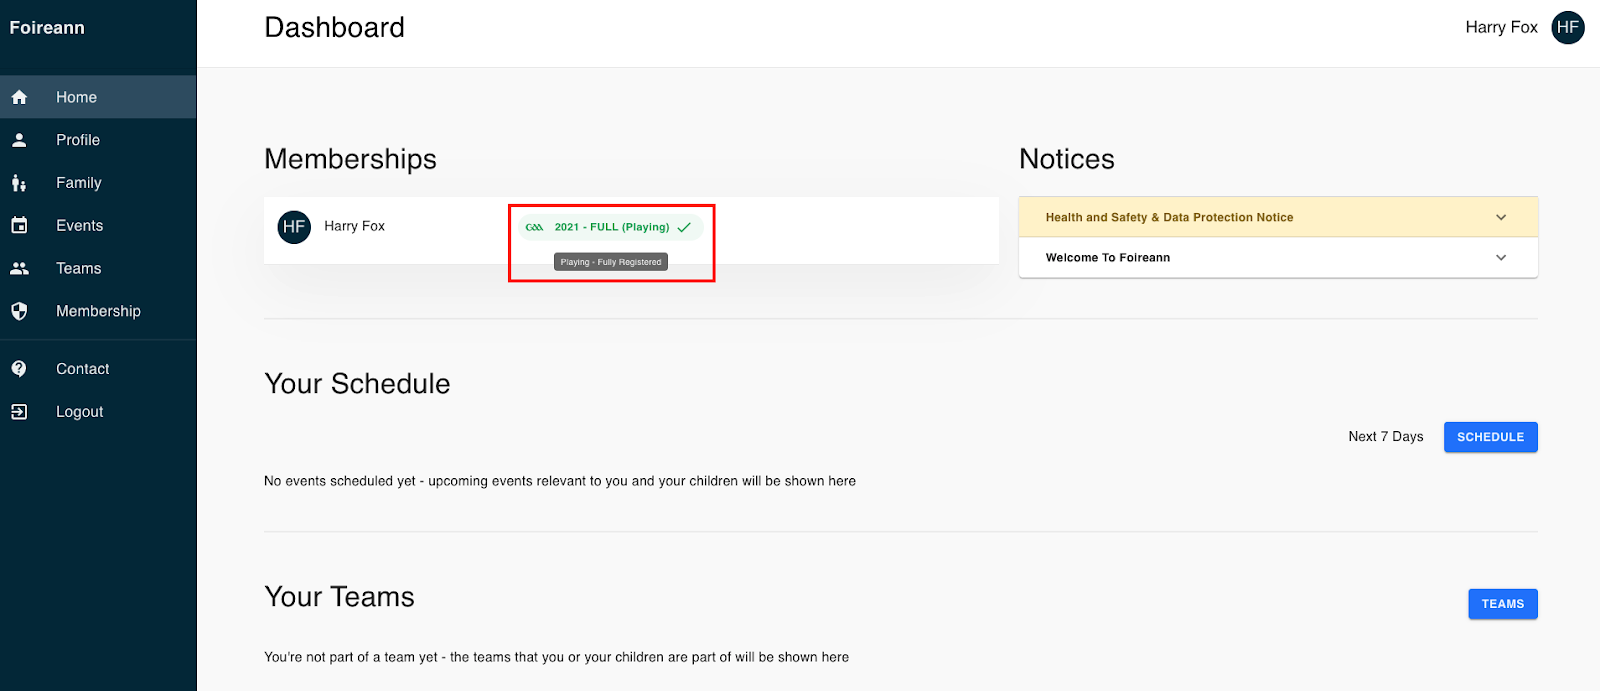Click the 'You're not part of a team yet' message
This screenshot has height=691, width=1600.
click(x=556, y=657)
